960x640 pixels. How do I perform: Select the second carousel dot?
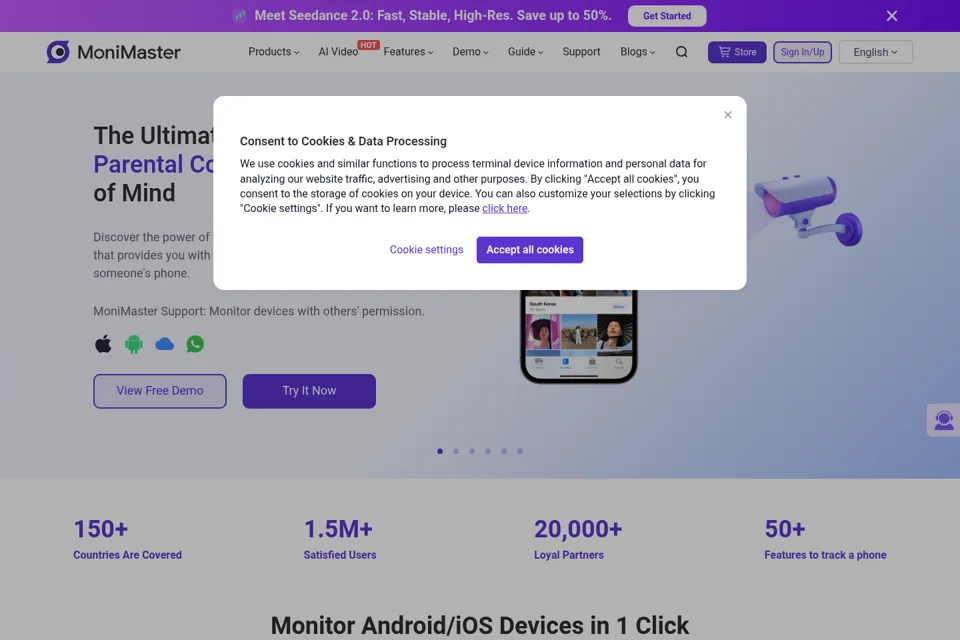click(456, 451)
